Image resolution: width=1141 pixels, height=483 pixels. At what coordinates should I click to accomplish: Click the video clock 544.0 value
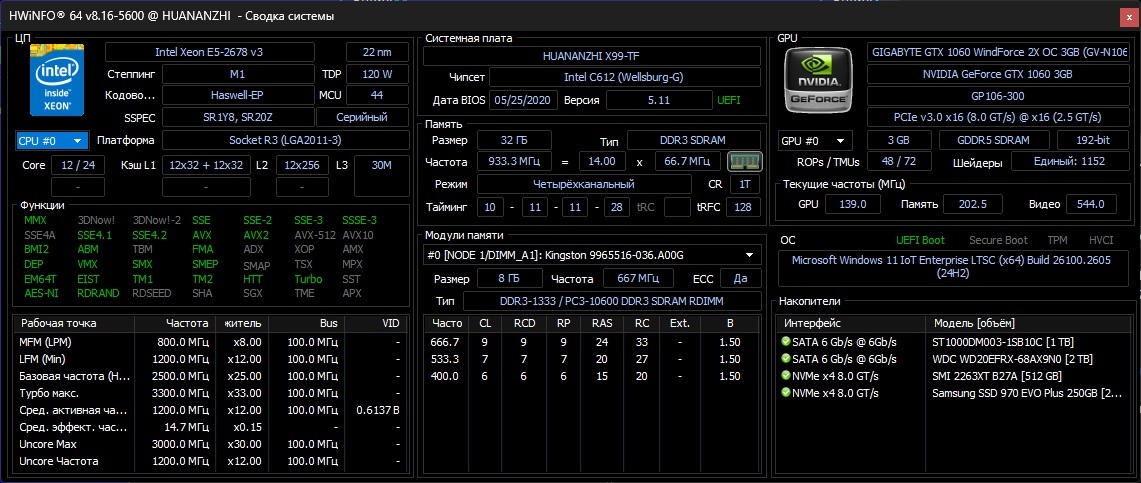(x=1092, y=204)
